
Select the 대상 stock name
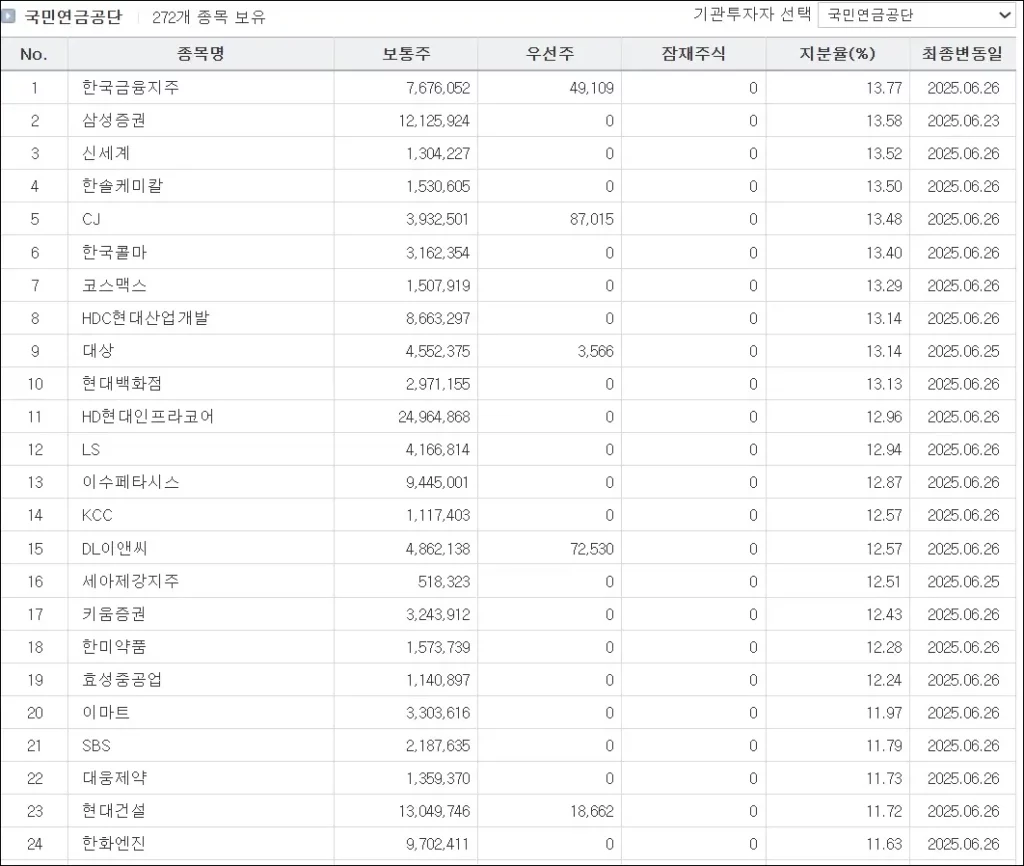click(98, 351)
